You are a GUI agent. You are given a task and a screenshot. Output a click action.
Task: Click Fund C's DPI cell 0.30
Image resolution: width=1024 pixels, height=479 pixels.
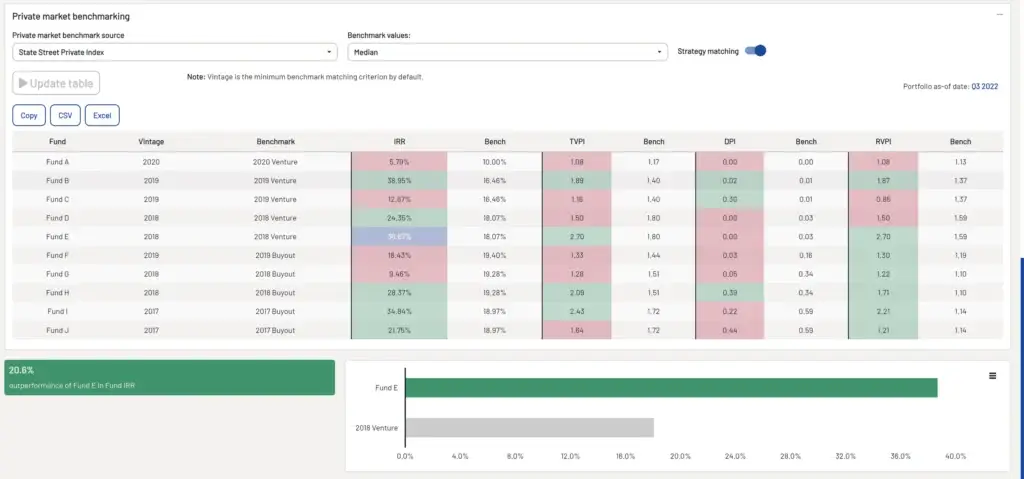click(x=729, y=199)
